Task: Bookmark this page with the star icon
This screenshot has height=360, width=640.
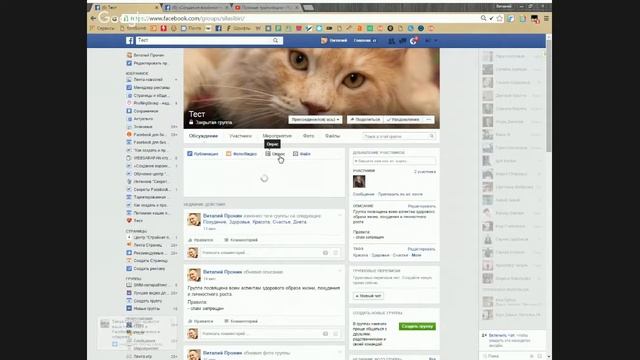Action: click(x=500, y=18)
